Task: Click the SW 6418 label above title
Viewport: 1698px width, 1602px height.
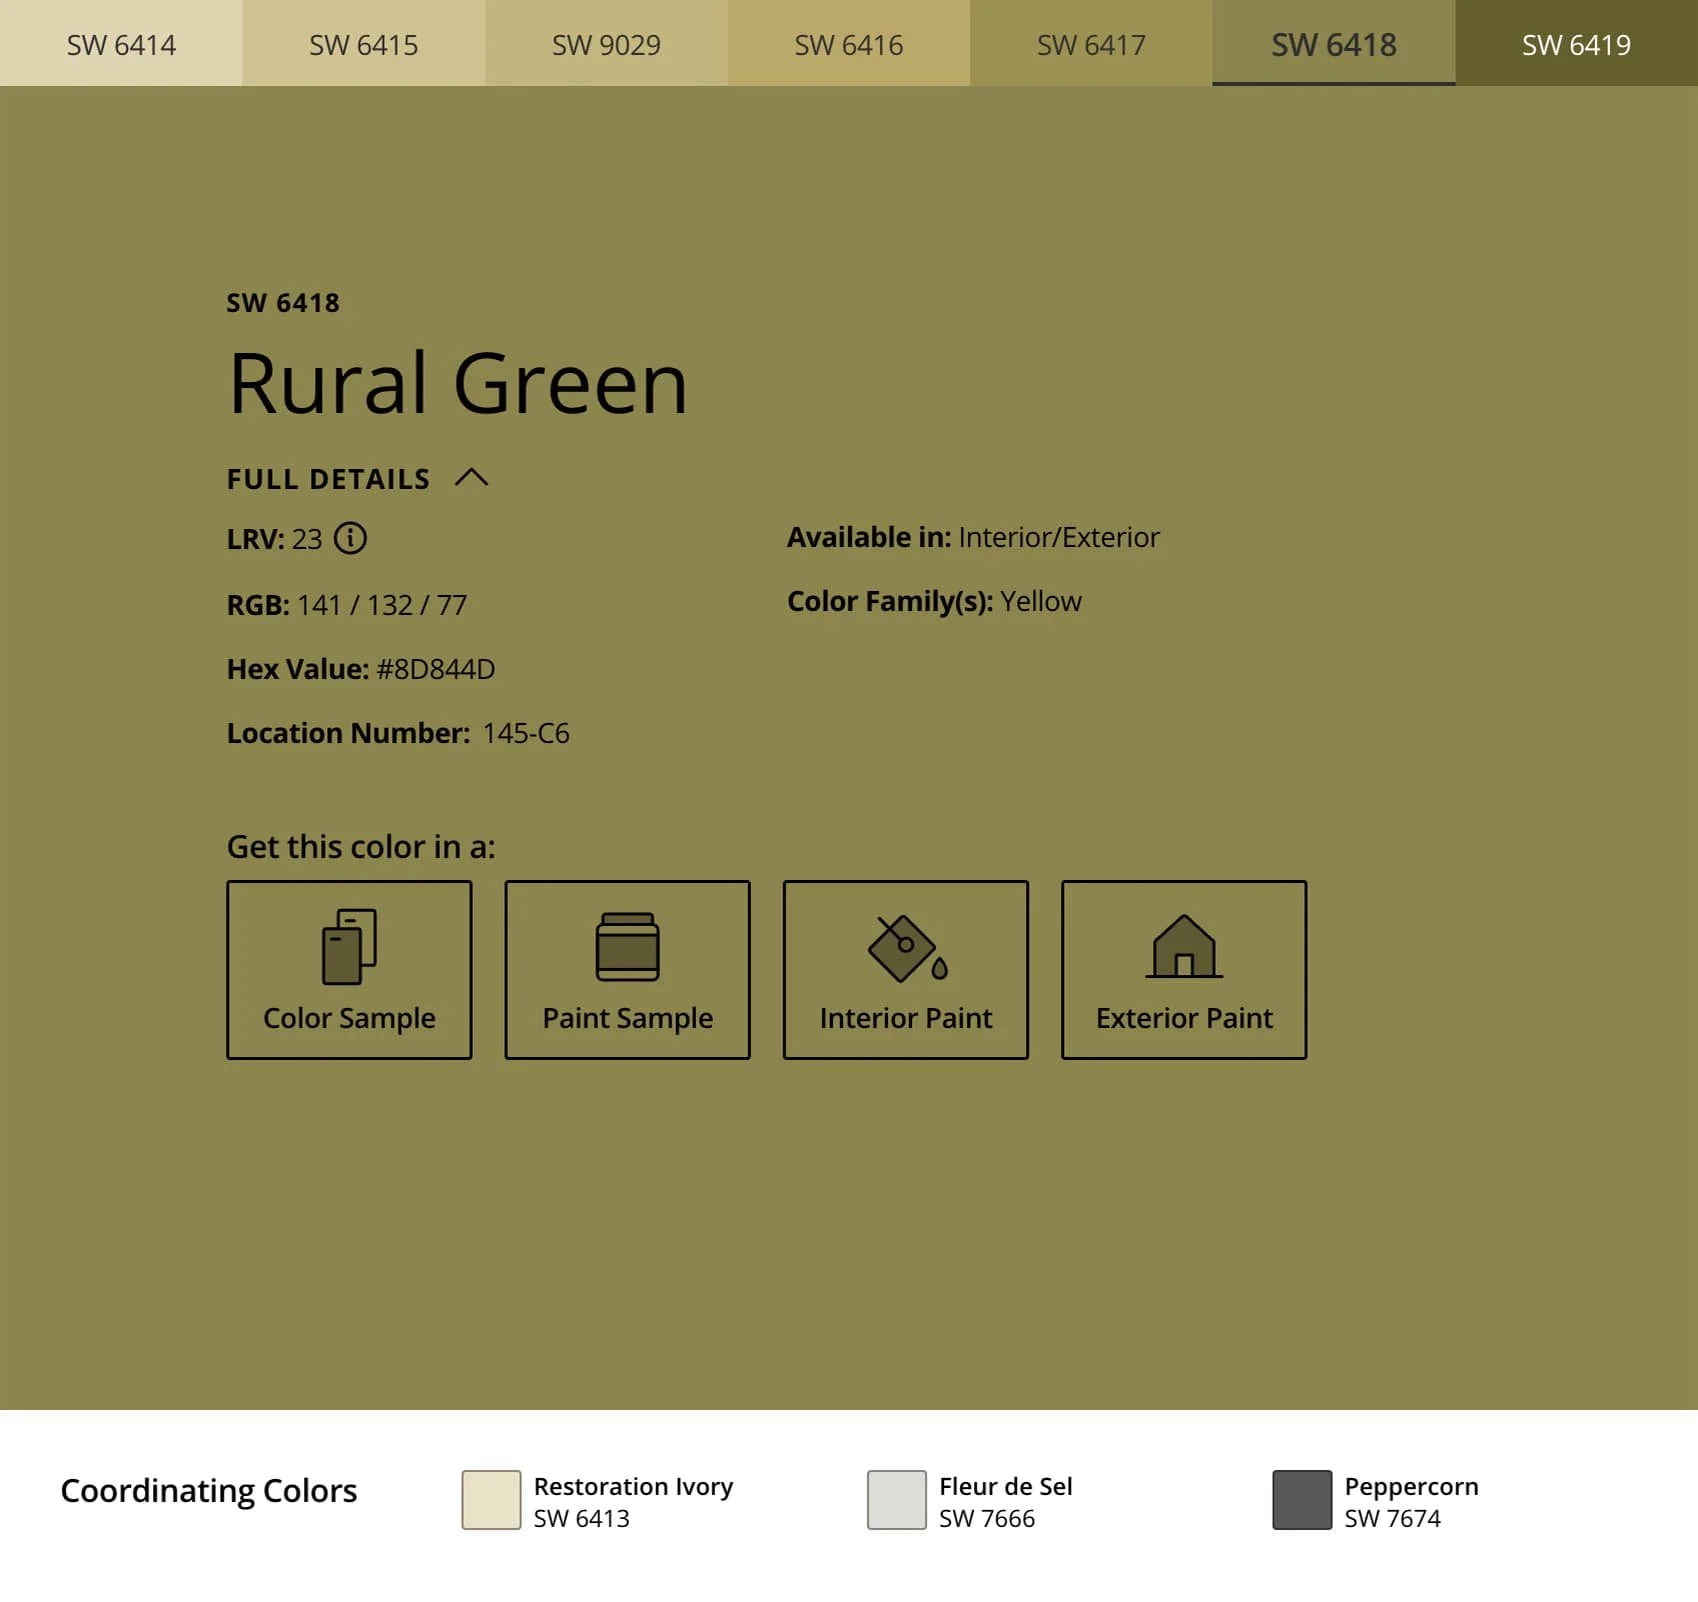Action: 283,303
